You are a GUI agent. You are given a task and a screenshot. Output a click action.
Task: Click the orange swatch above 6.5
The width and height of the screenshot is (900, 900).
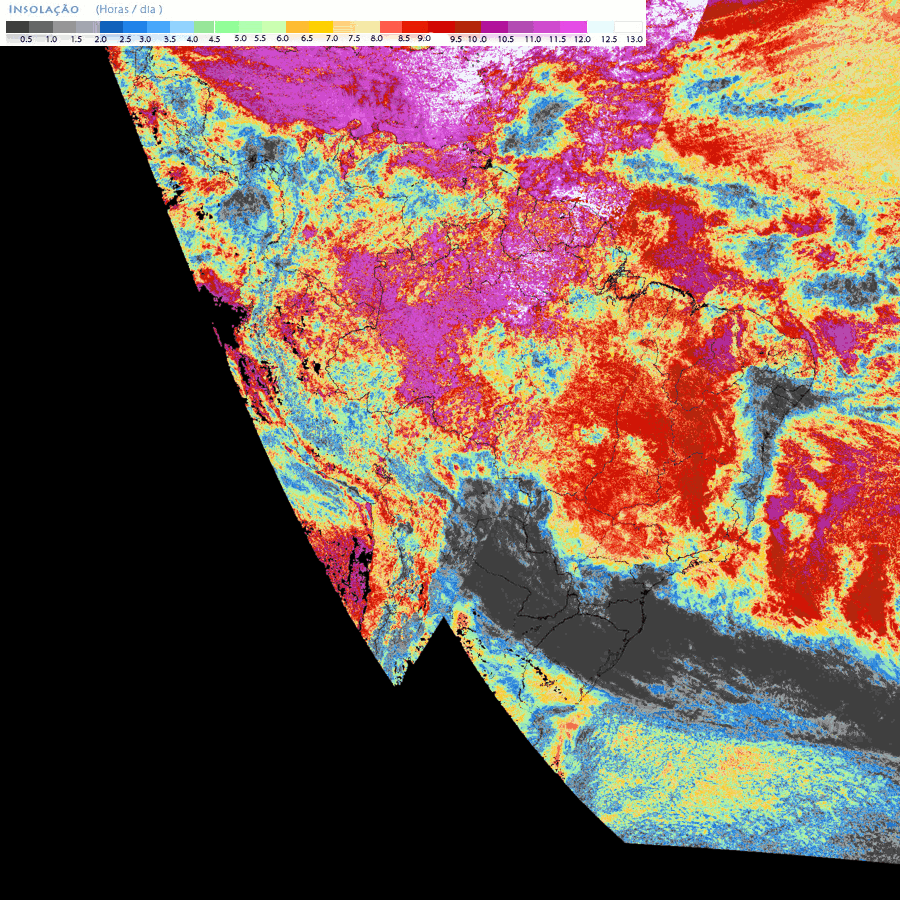coord(298,27)
